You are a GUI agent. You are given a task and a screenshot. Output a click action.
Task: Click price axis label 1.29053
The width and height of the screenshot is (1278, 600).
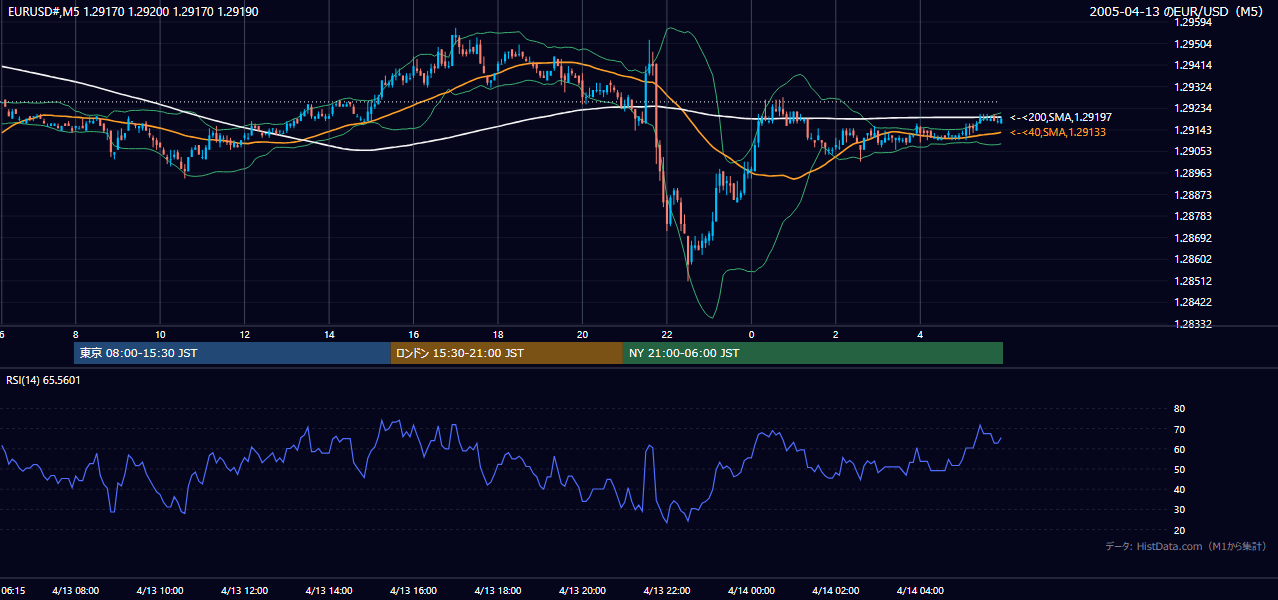pos(1192,151)
